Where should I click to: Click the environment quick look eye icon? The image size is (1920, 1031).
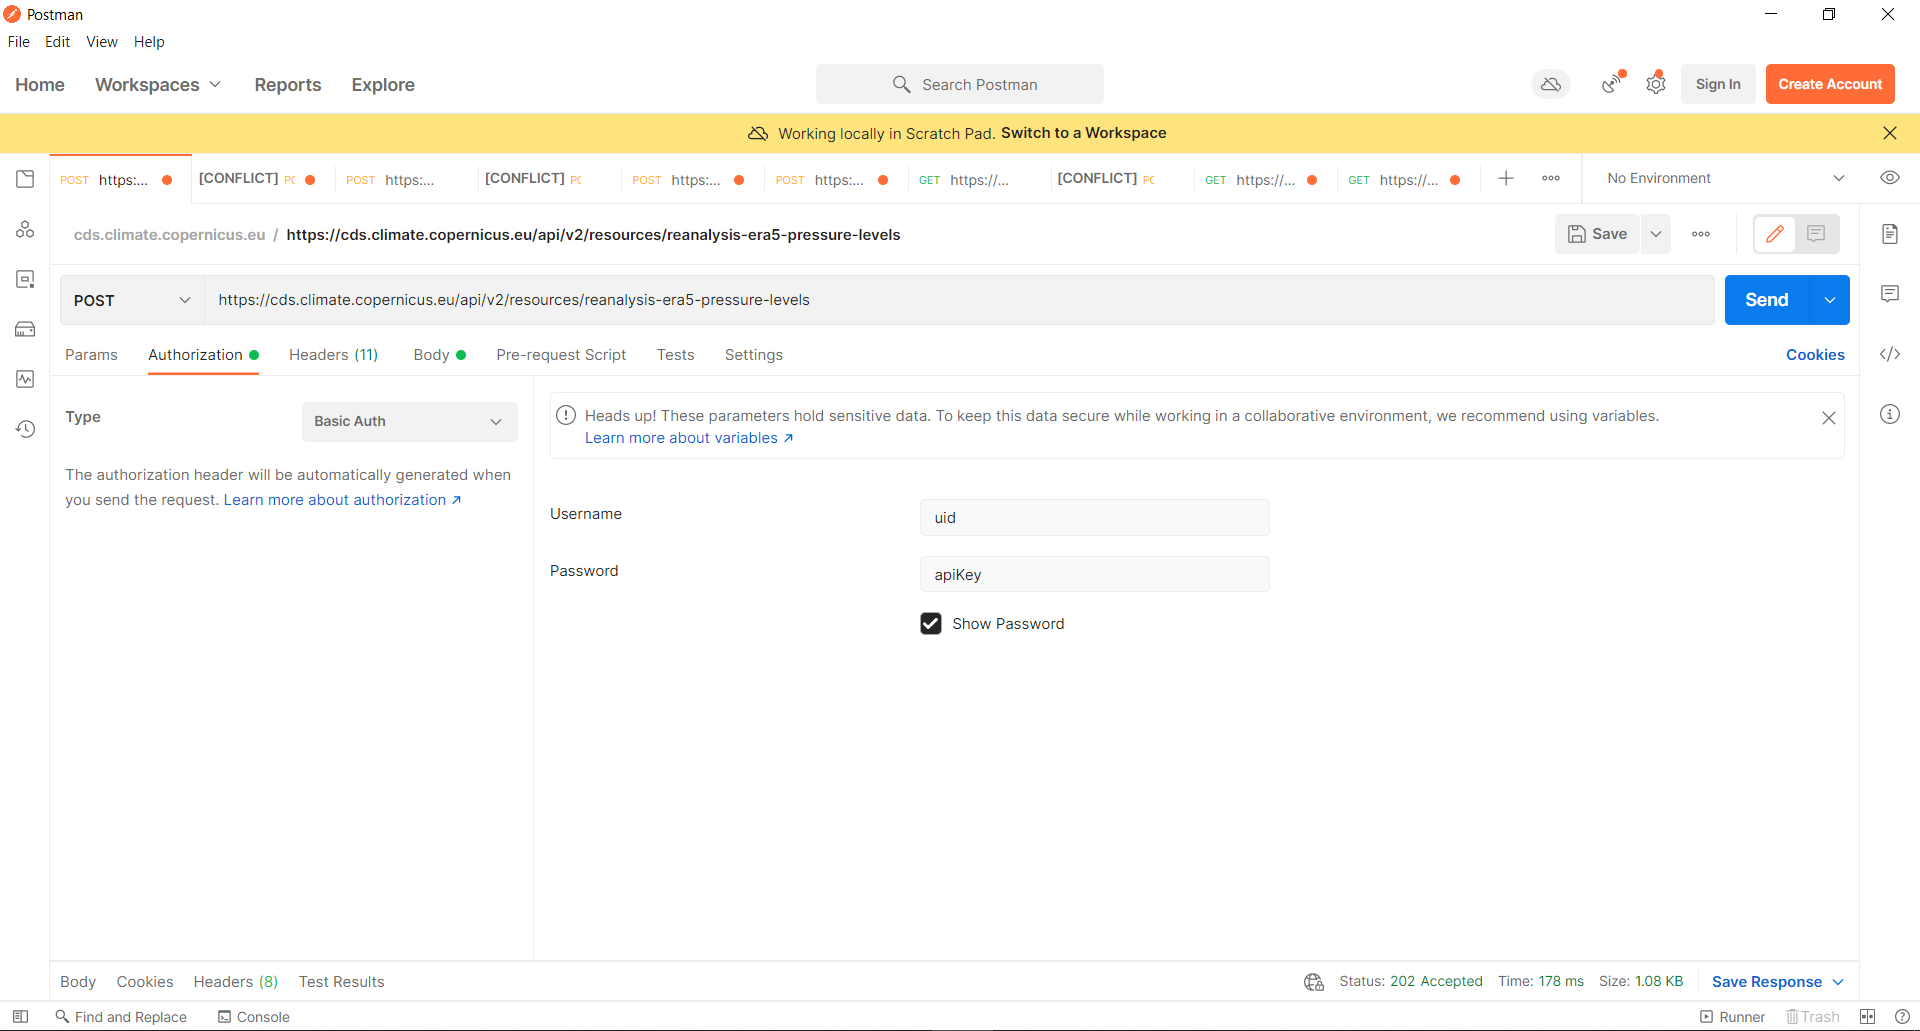[x=1890, y=178]
